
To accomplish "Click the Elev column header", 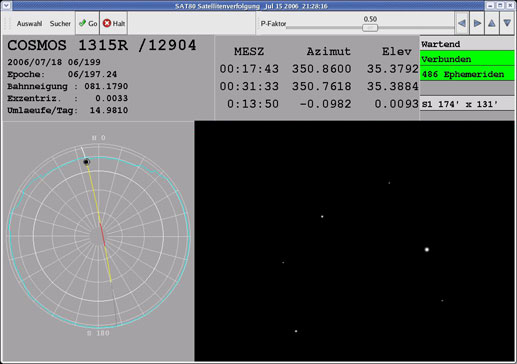I will point(397,52).
